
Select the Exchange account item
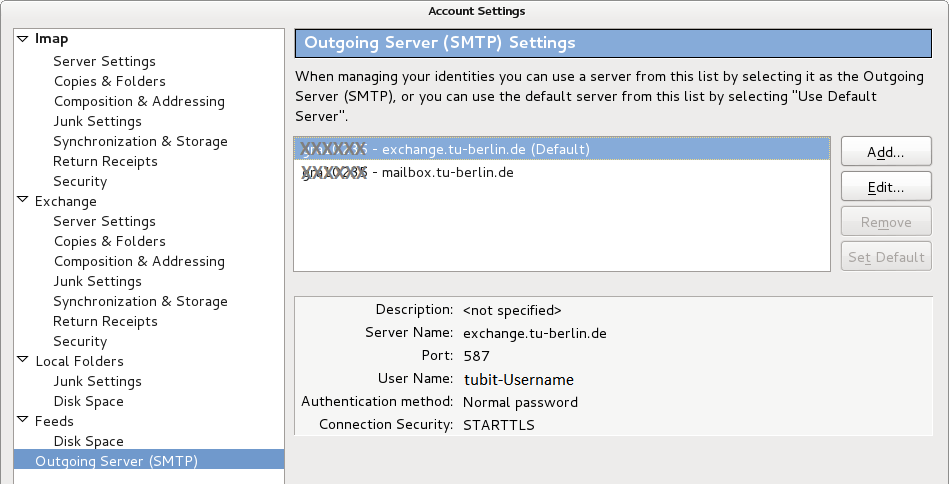(x=65, y=201)
